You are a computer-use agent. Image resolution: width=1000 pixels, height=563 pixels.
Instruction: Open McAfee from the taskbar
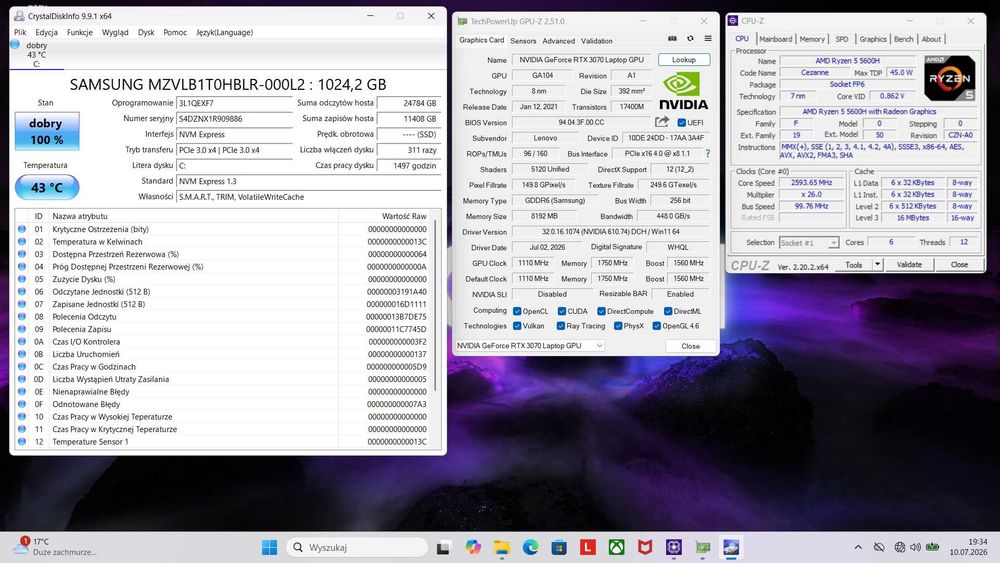[645, 547]
